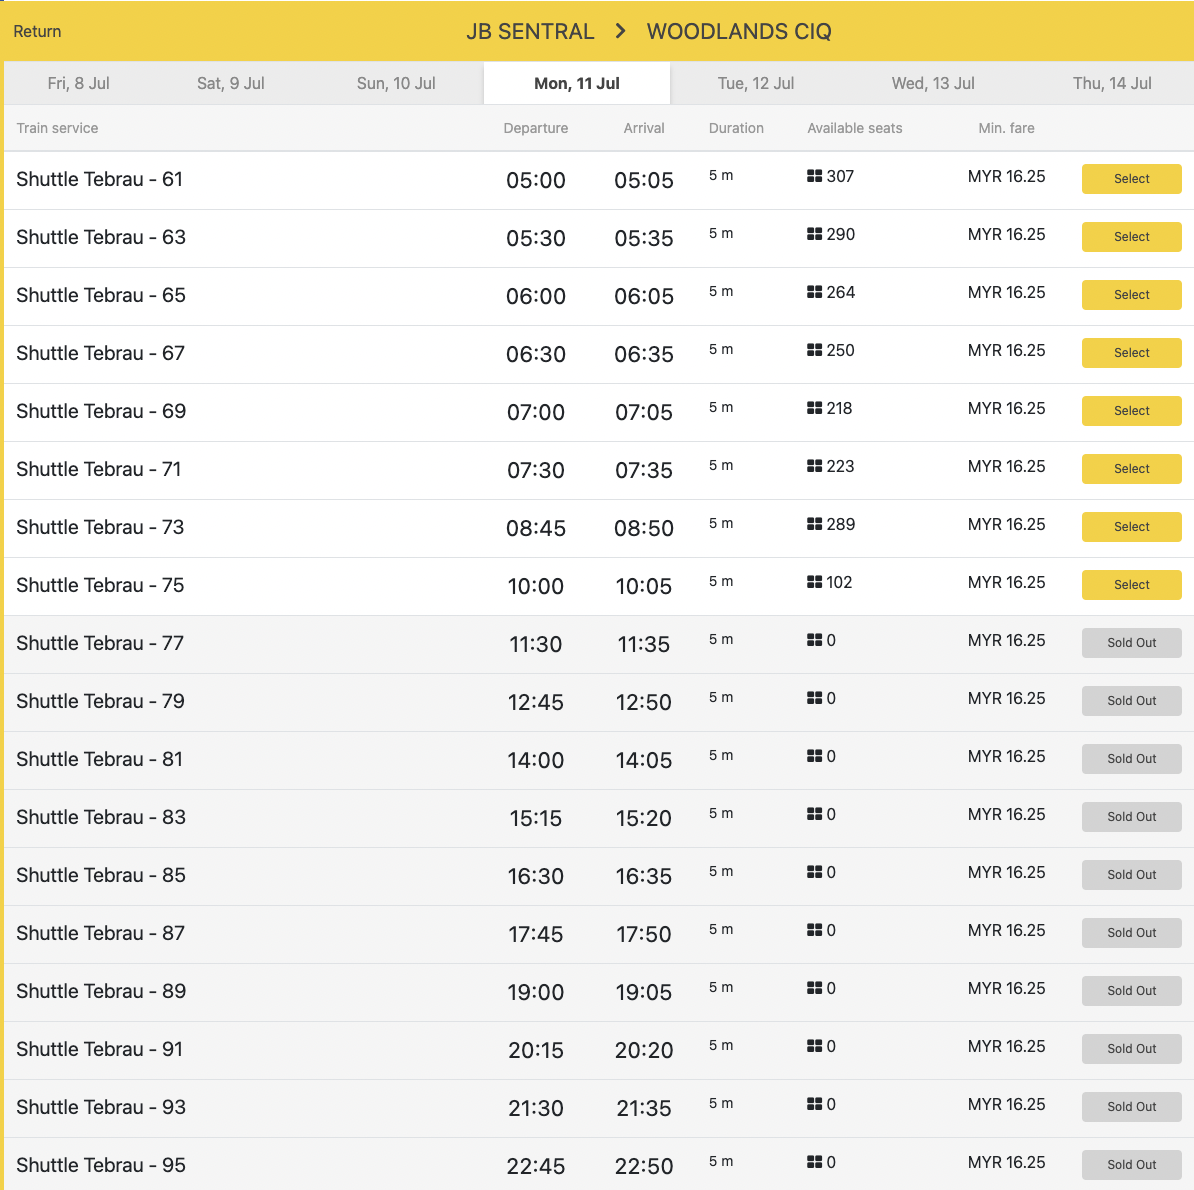Screen dimensions: 1194x1190
Task: Select the 05:00 Shuttle Tebrau - 61 train
Action: (x=1132, y=179)
